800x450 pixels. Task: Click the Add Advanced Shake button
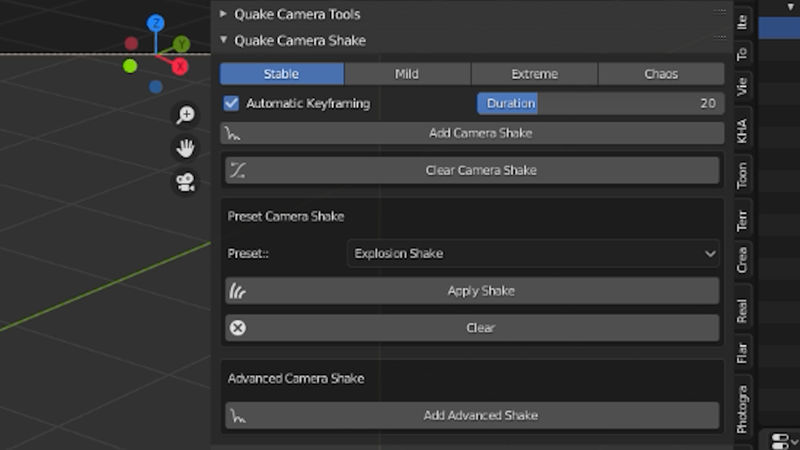[x=472, y=415]
